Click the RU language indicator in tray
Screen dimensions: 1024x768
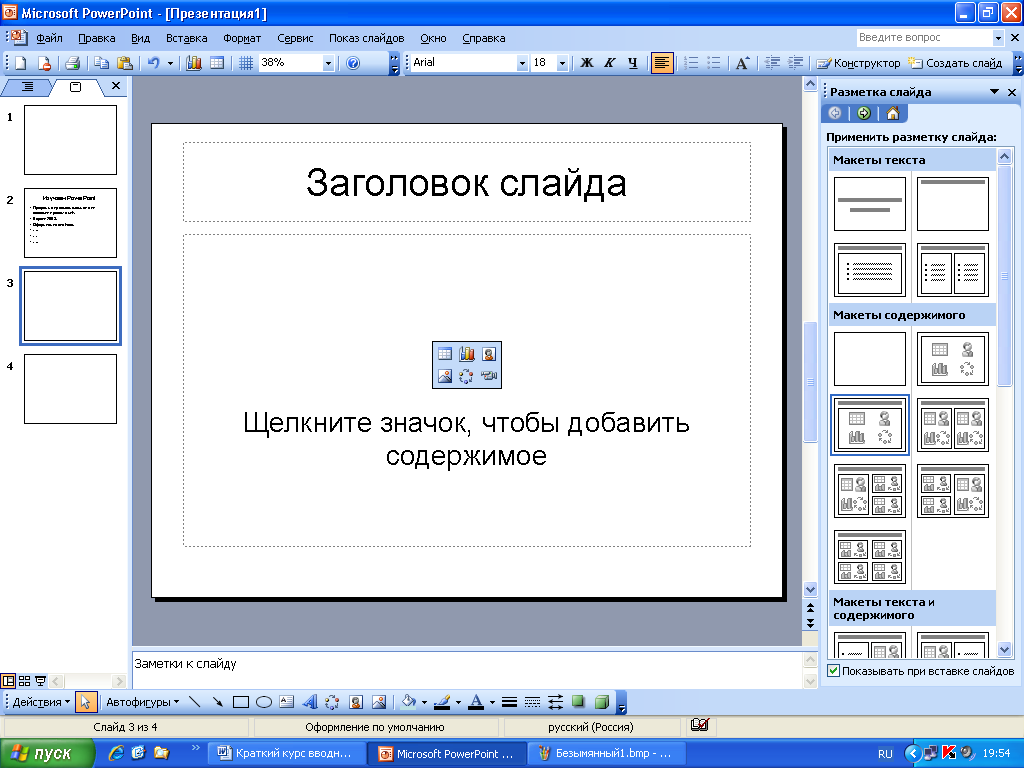[886, 754]
